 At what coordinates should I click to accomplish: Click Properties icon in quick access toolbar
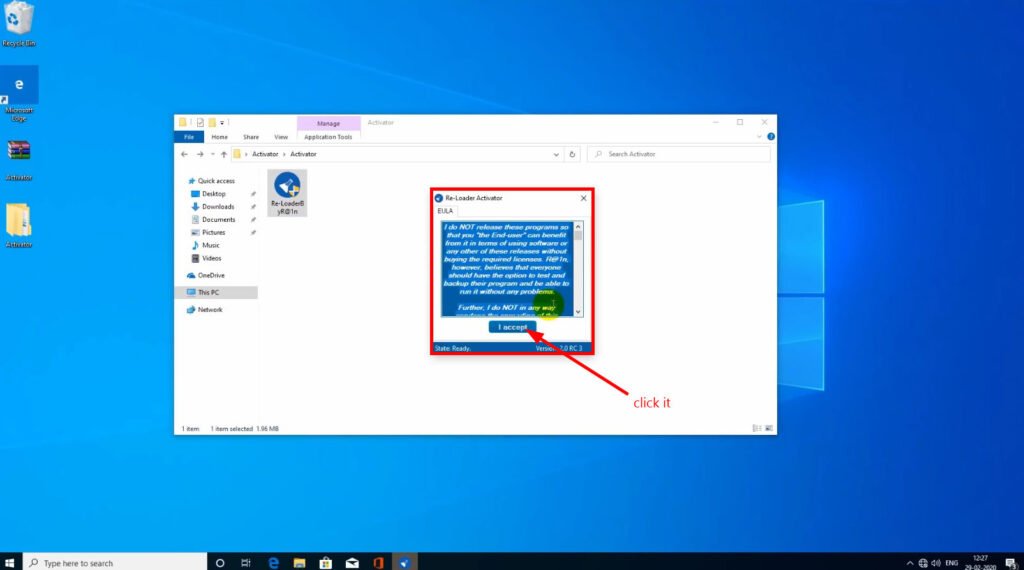[200, 123]
